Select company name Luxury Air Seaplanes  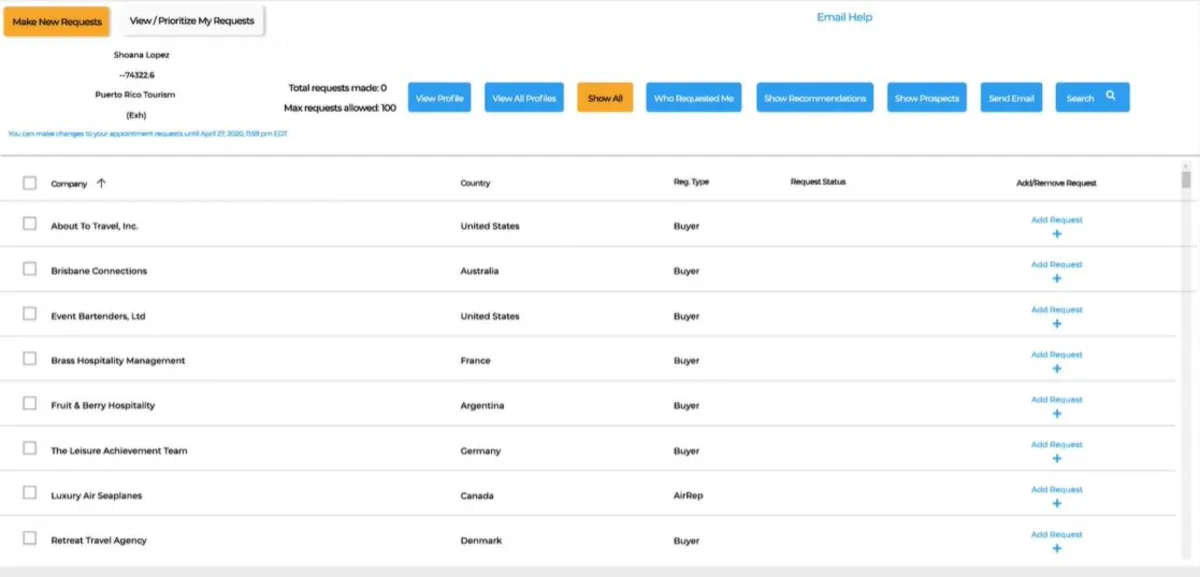pyautogui.click(x=97, y=496)
